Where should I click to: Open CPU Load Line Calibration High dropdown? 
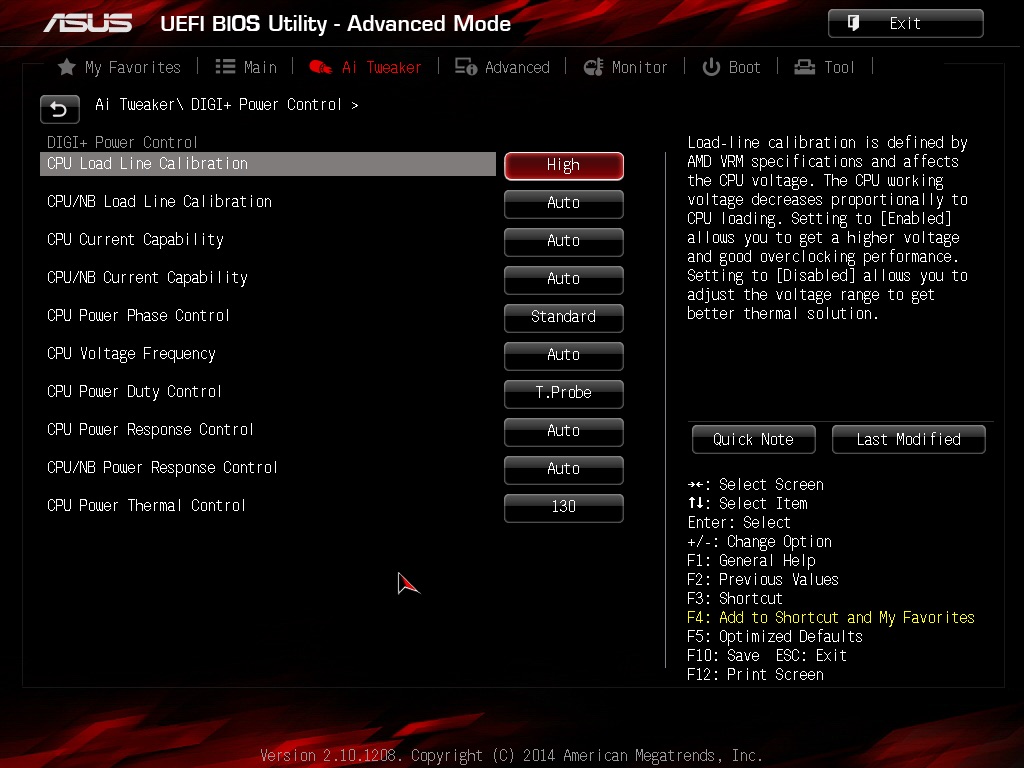[x=564, y=165]
